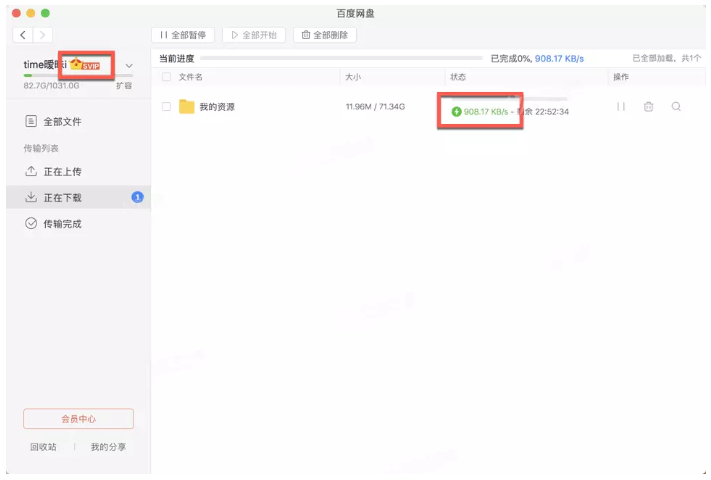Close the window with the red button
Image resolution: width=711 pixels, height=480 pixels.
click(x=16, y=13)
